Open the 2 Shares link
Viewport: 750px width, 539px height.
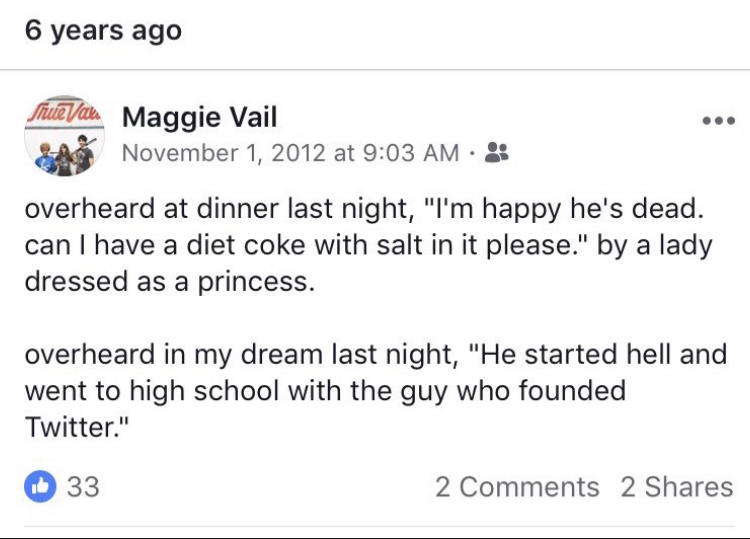pyautogui.click(x=676, y=487)
